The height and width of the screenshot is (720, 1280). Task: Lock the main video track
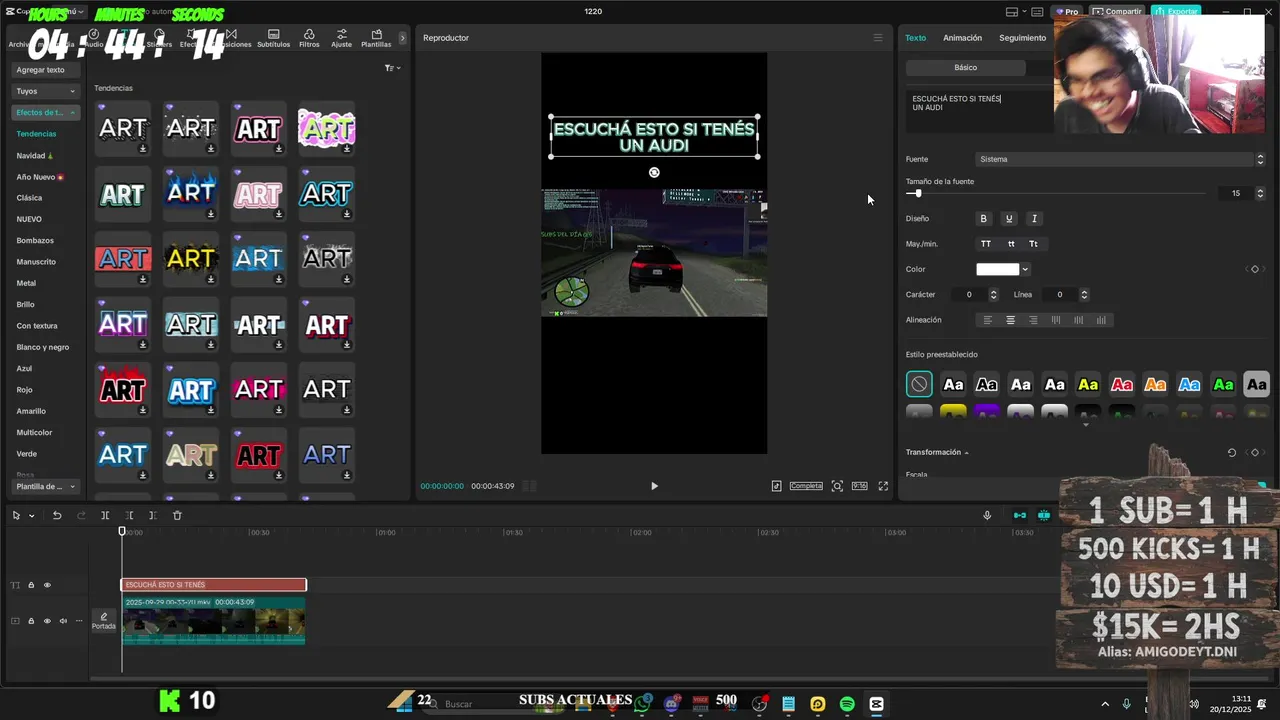pos(31,621)
